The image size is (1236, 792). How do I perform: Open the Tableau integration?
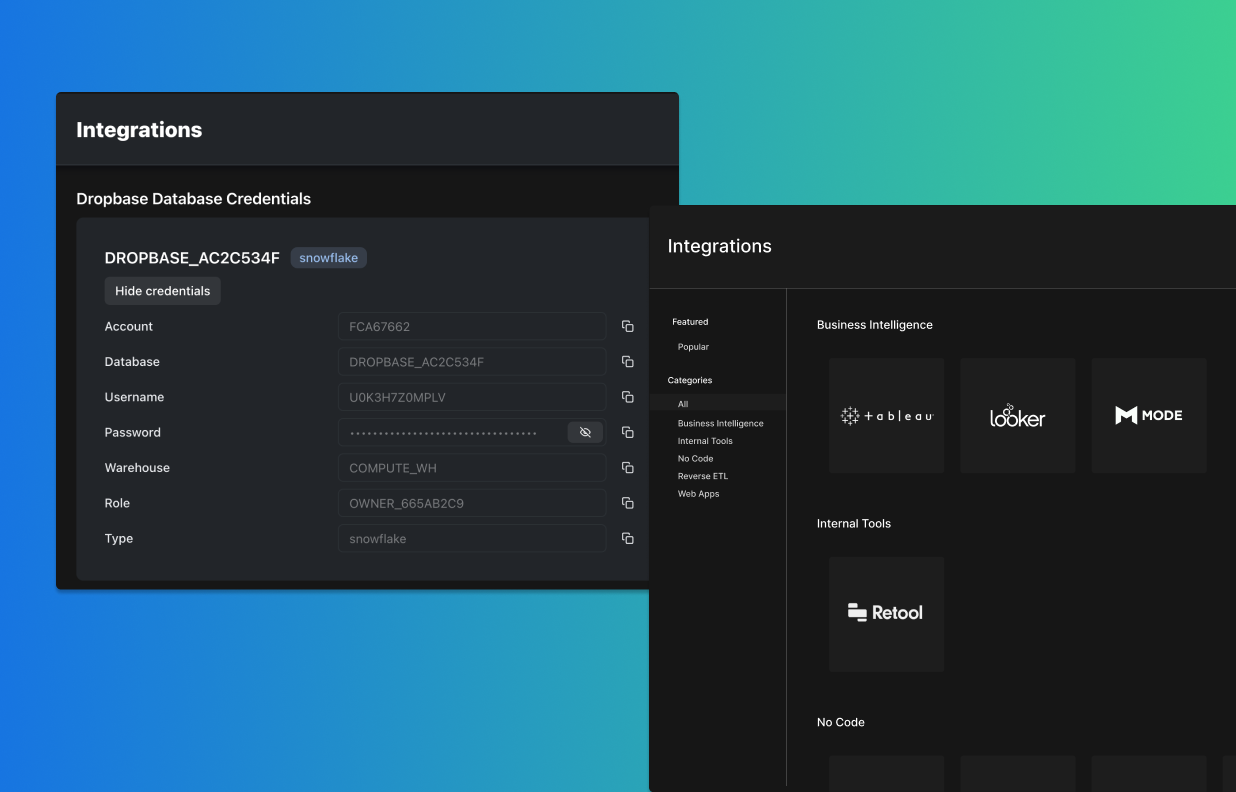[886, 415]
